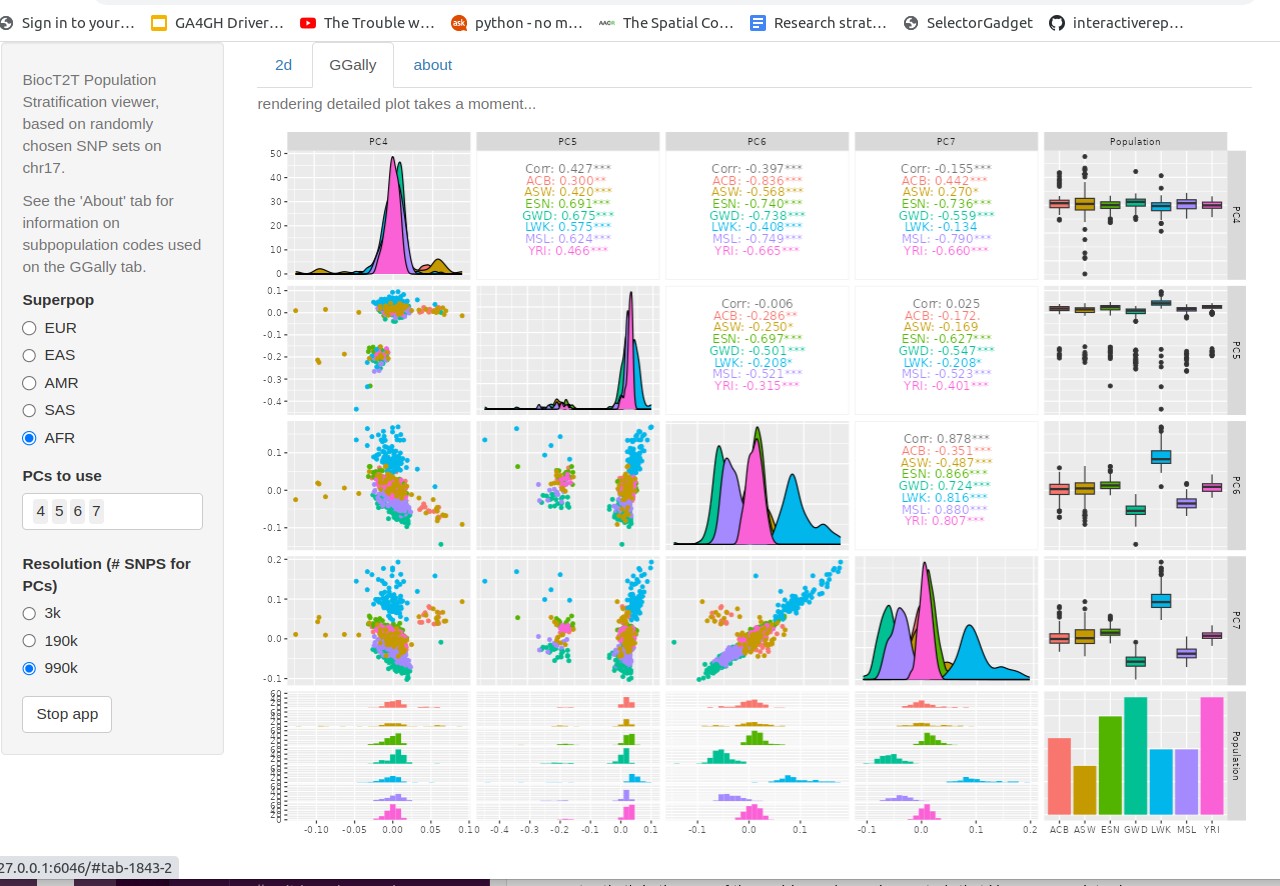Open the about tab
Image resolution: width=1280 pixels, height=886 pixels.
point(432,65)
